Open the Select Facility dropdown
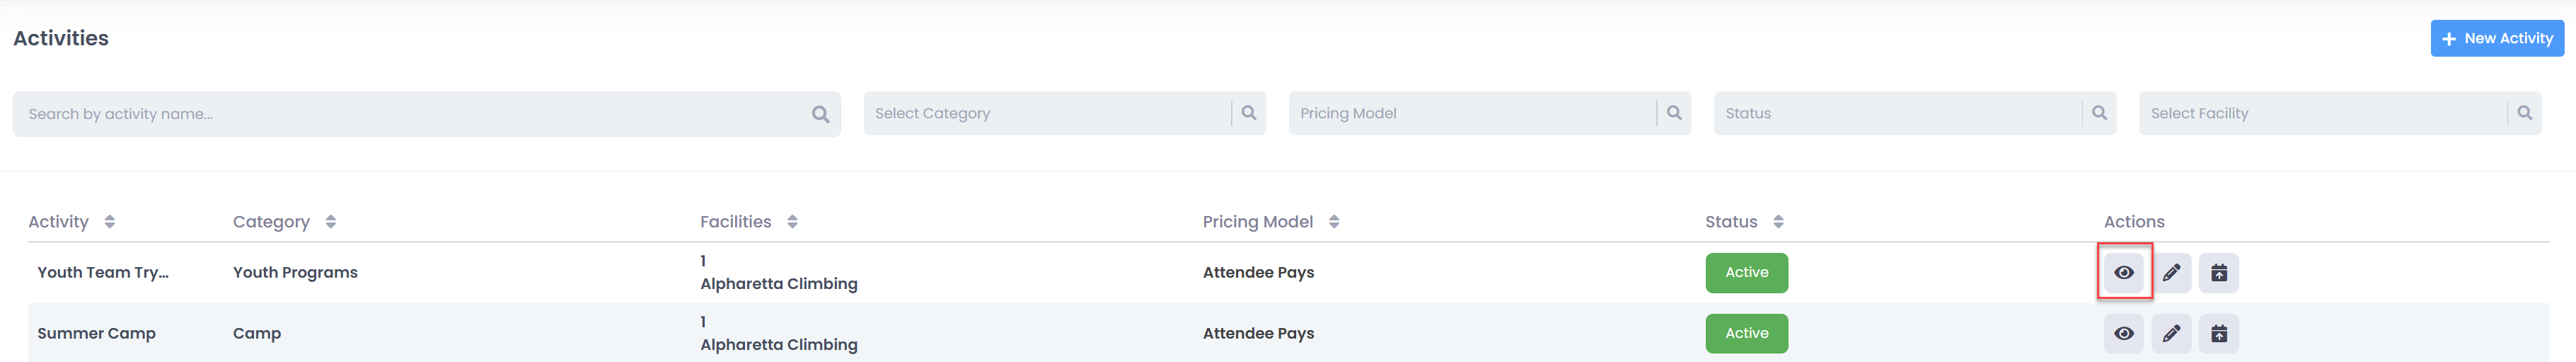 tap(2321, 113)
